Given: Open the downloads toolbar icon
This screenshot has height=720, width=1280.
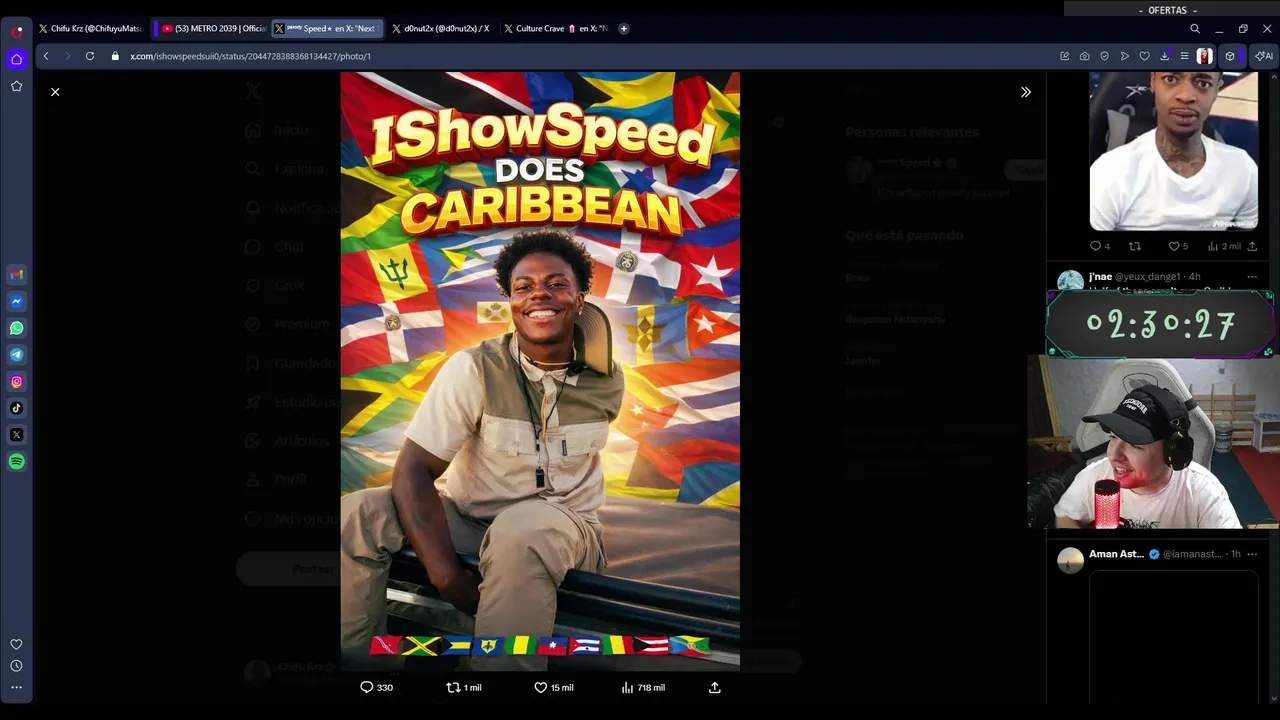Looking at the screenshot, I should tap(1165, 56).
